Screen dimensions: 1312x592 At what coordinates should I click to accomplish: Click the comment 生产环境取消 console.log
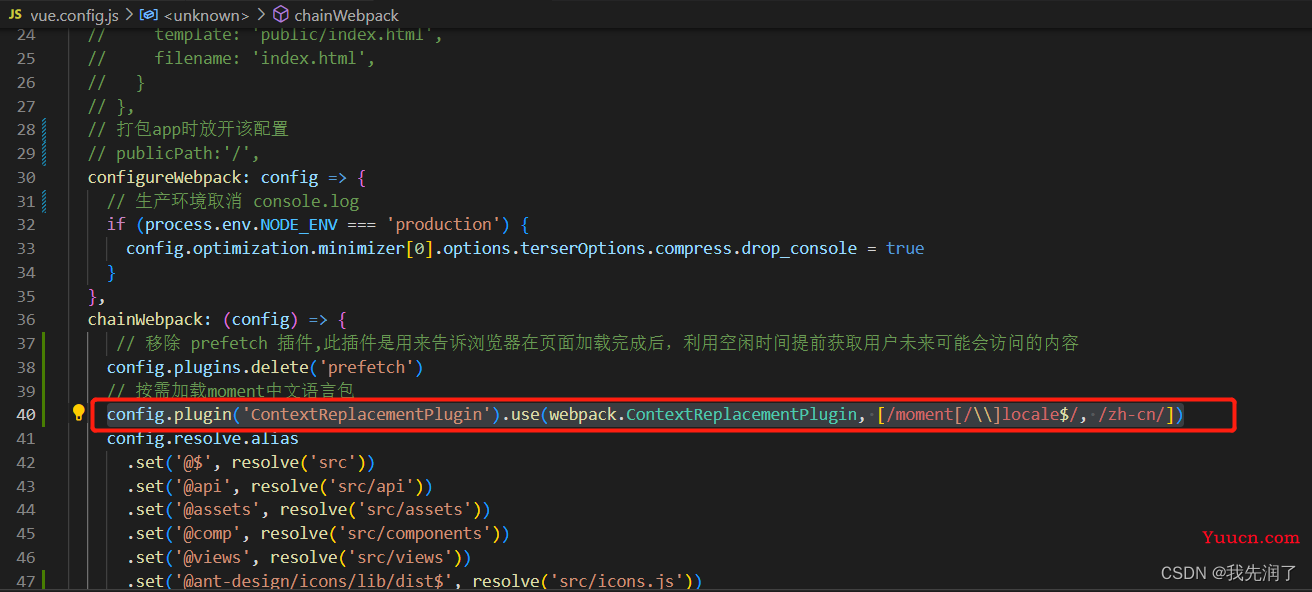coord(233,201)
